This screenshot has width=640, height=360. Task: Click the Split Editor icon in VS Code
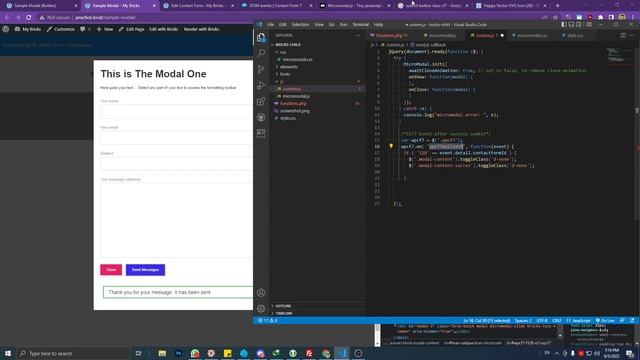623,36
